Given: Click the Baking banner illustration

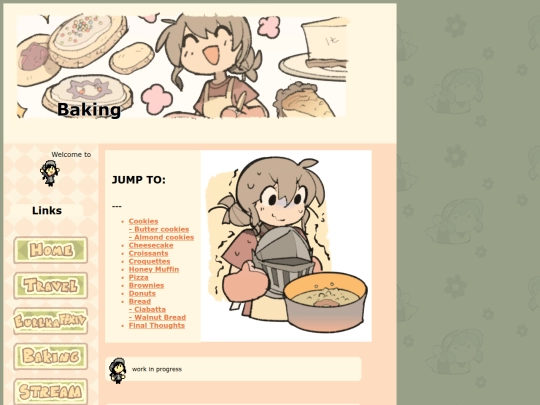Looking at the screenshot, I should [x=182, y=66].
